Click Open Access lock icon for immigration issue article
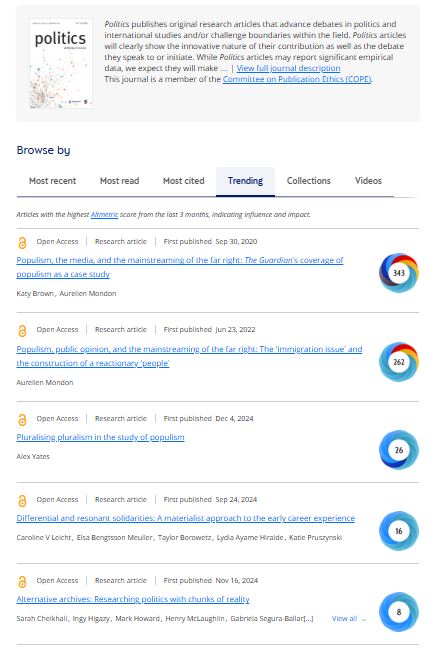 pyautogui.click(x=22, y=330)
